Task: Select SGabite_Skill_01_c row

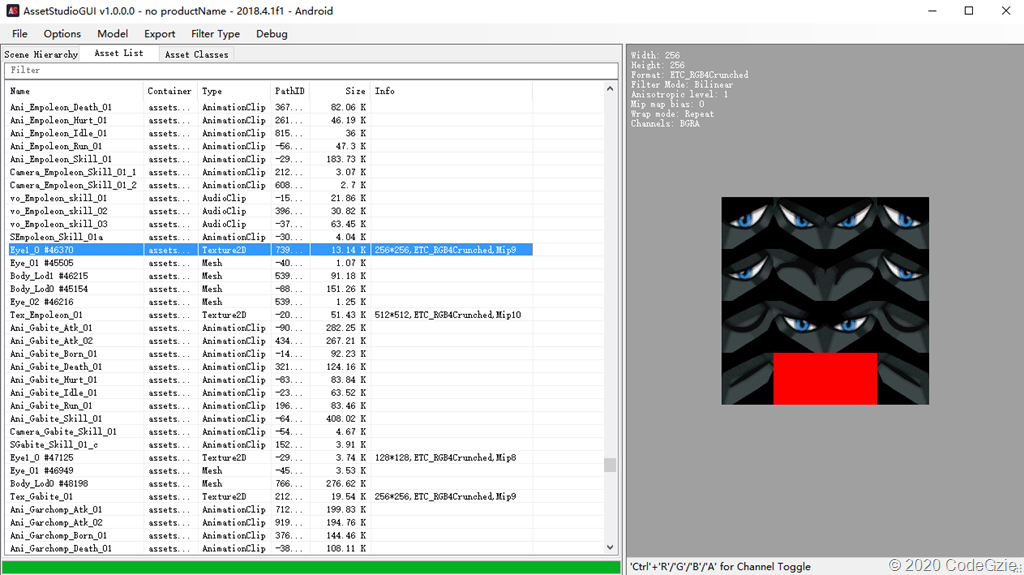Action: coord(270,445)
